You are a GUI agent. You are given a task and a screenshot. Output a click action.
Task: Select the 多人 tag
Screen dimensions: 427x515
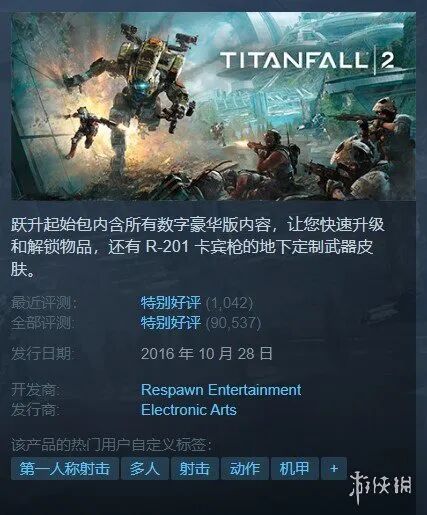pos(145,469)
